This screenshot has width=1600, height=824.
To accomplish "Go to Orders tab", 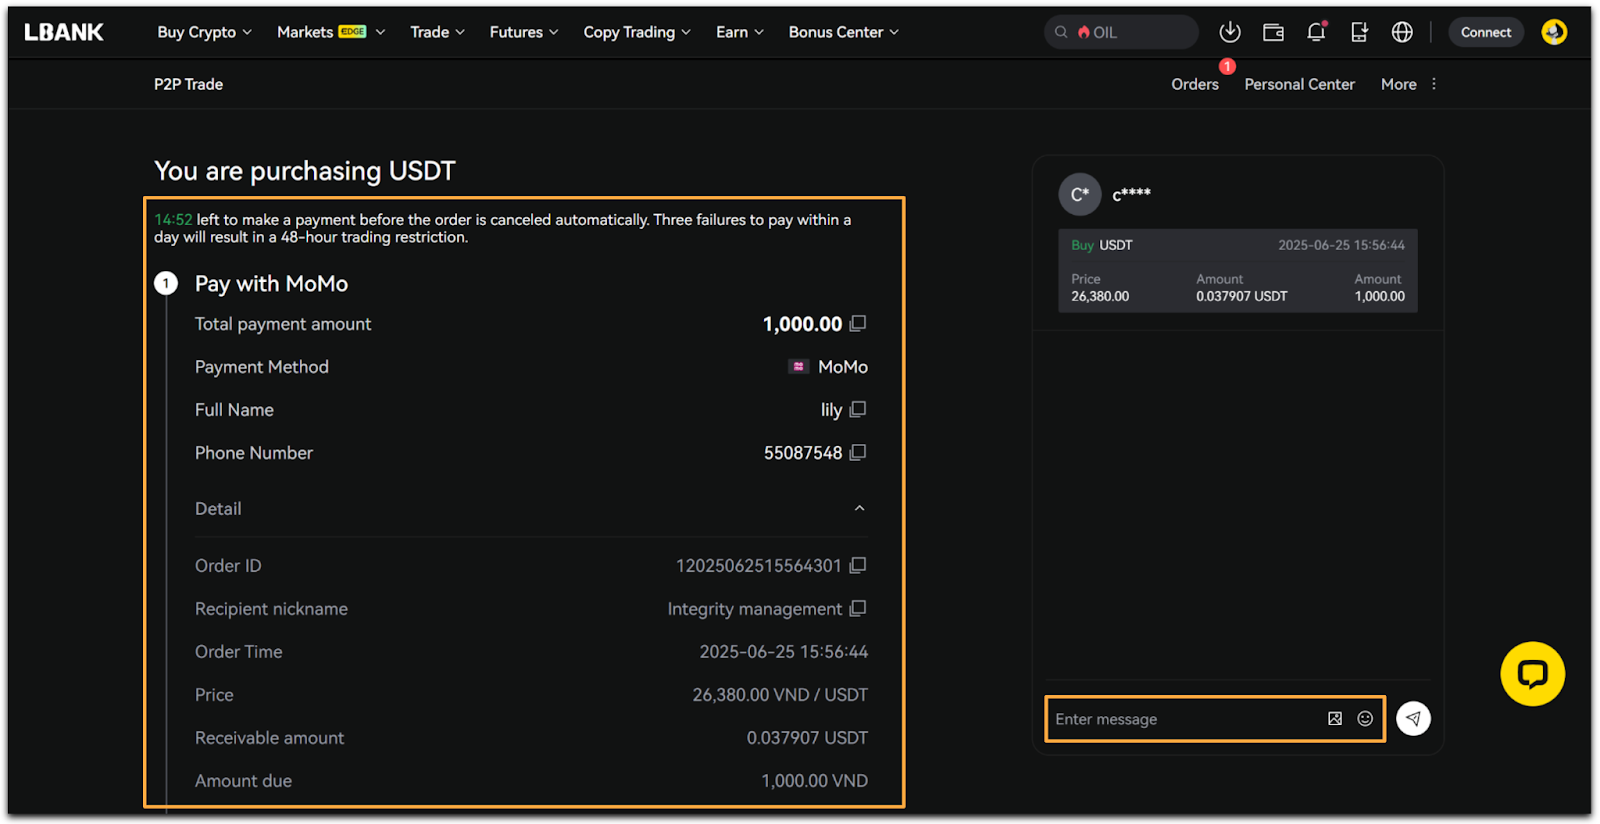I will point(1195,85).
